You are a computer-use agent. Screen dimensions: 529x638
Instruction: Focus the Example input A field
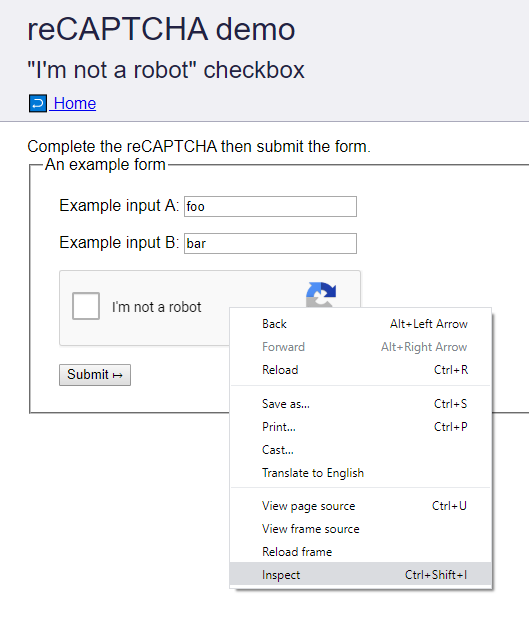tap(270, 206)
